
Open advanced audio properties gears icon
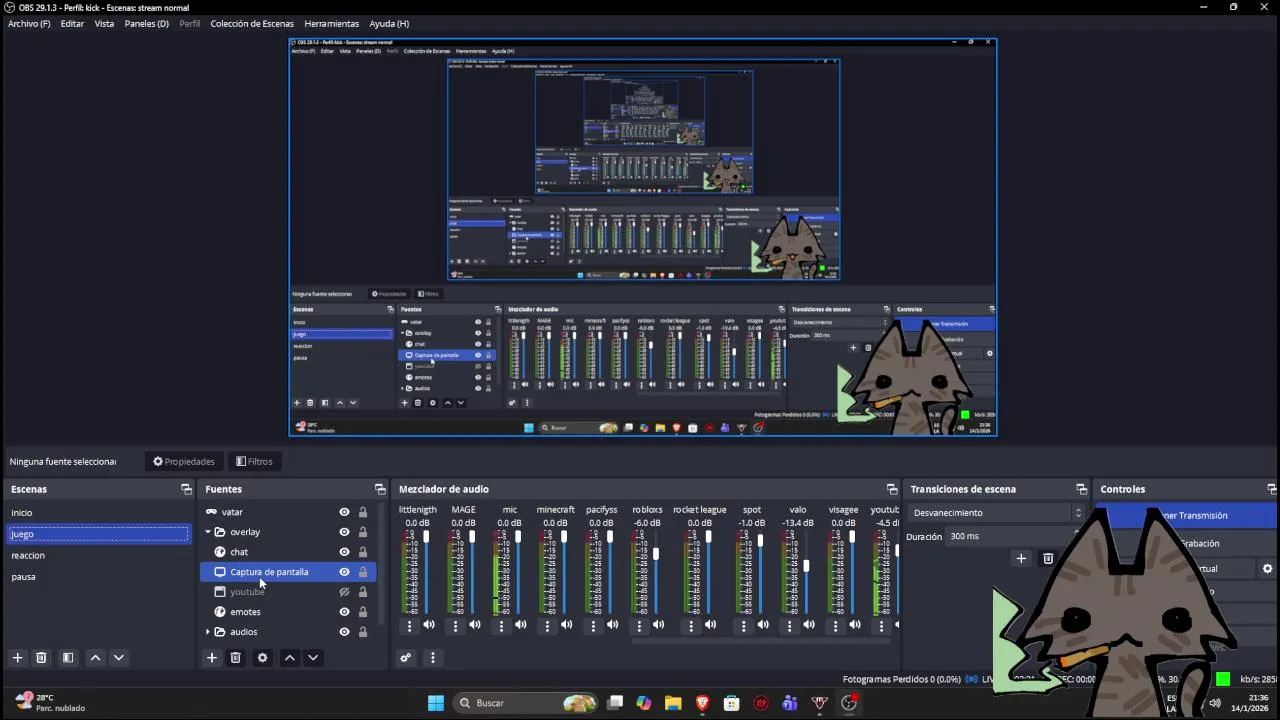click(405, 658)
